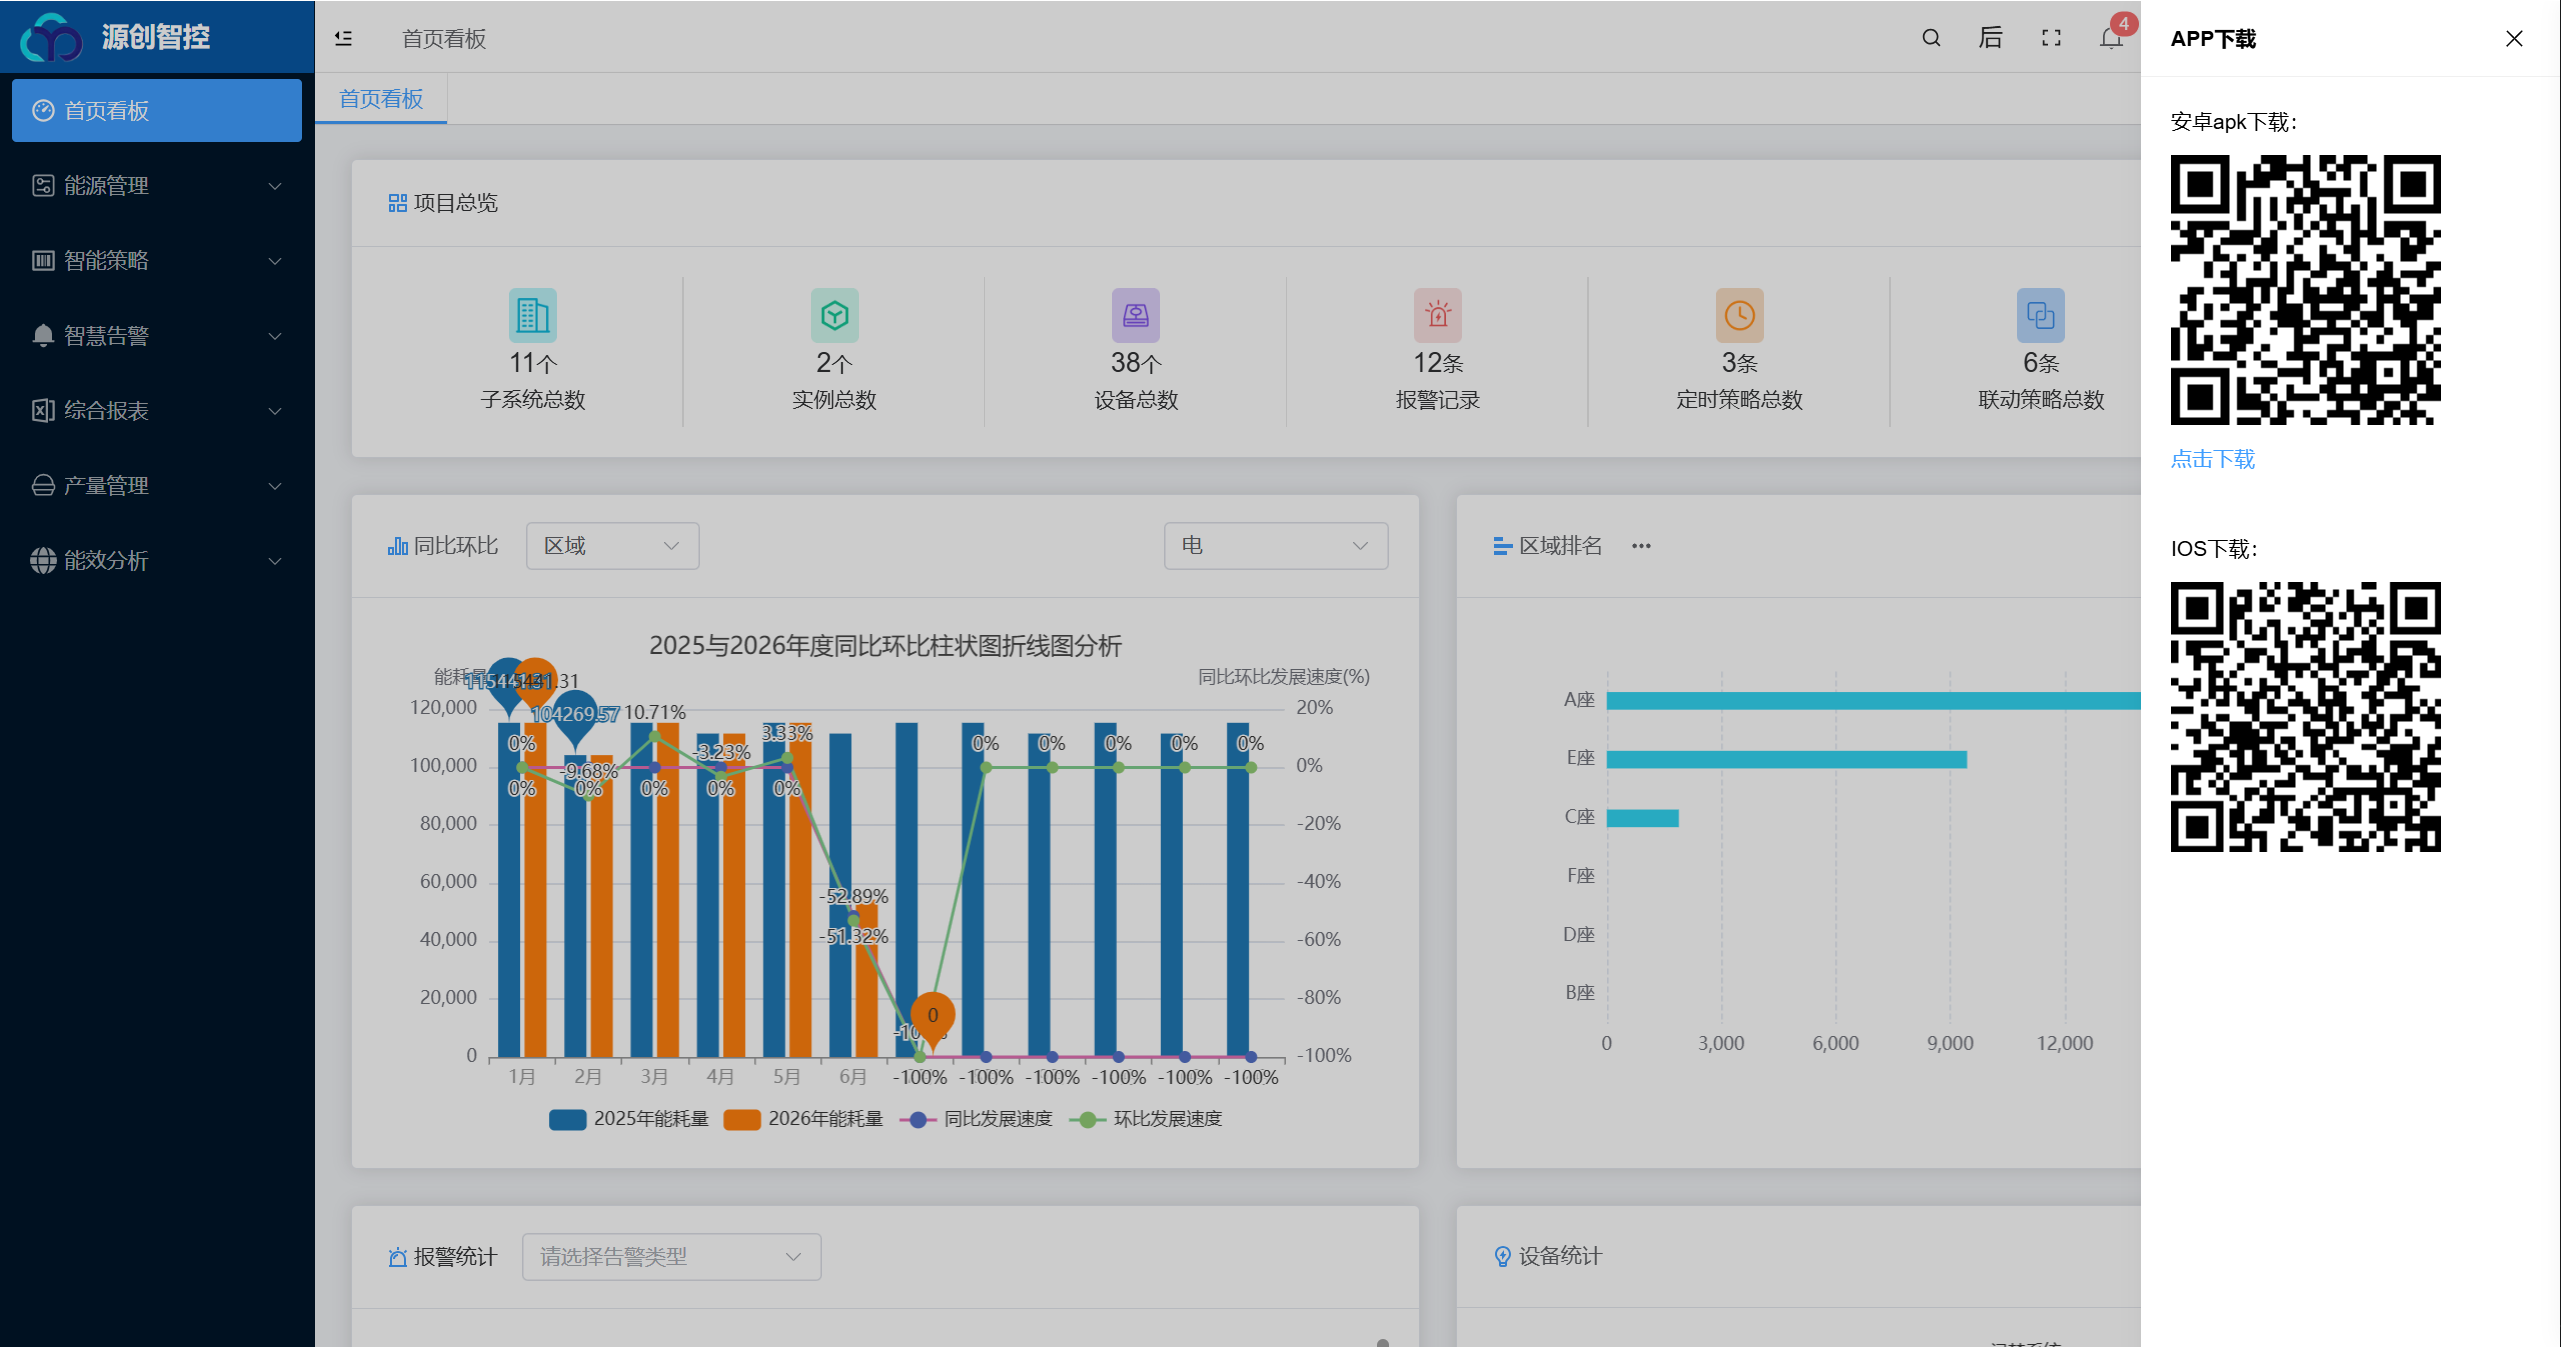Open the search magnifier icon

[1931, 38]
